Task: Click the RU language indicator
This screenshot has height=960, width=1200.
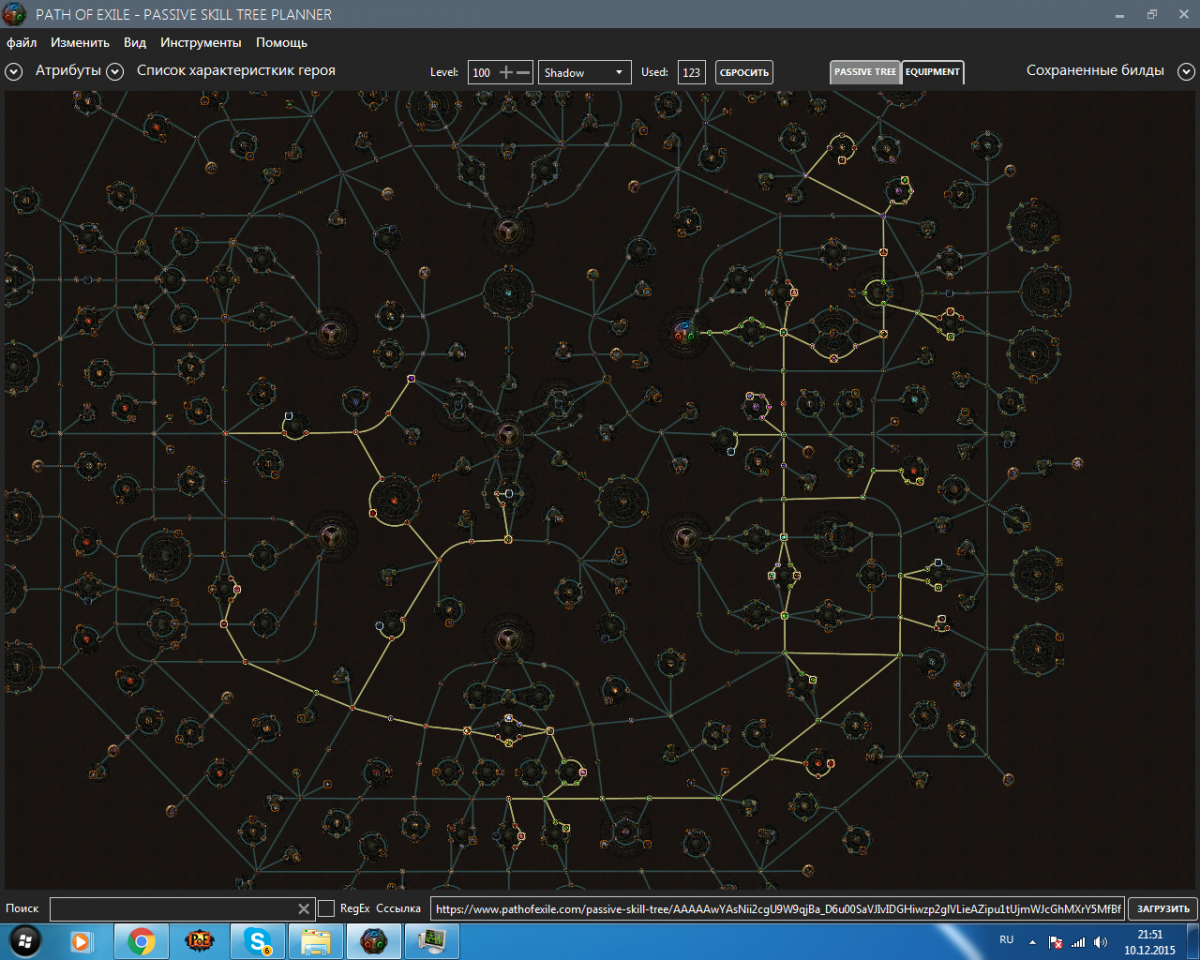Action: click(x=1007, y=940)
